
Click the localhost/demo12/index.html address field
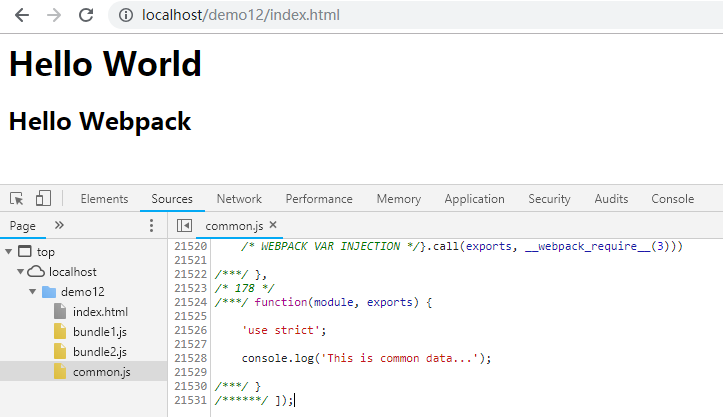click(x=241, y=15)
